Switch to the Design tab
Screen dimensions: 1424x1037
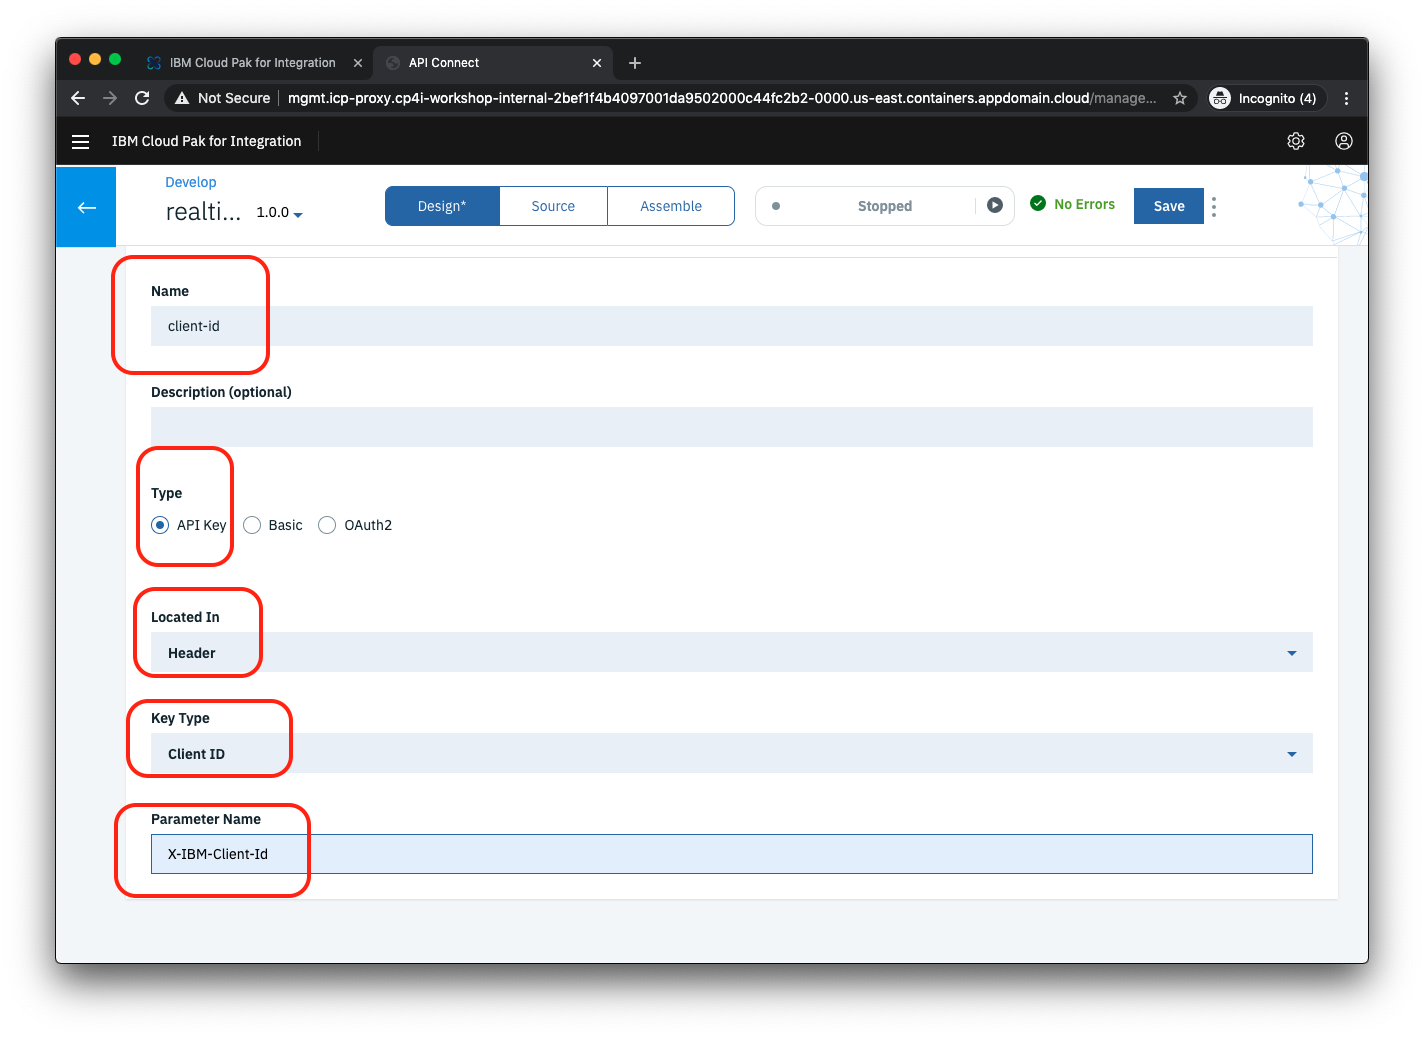tap(442, 206)
